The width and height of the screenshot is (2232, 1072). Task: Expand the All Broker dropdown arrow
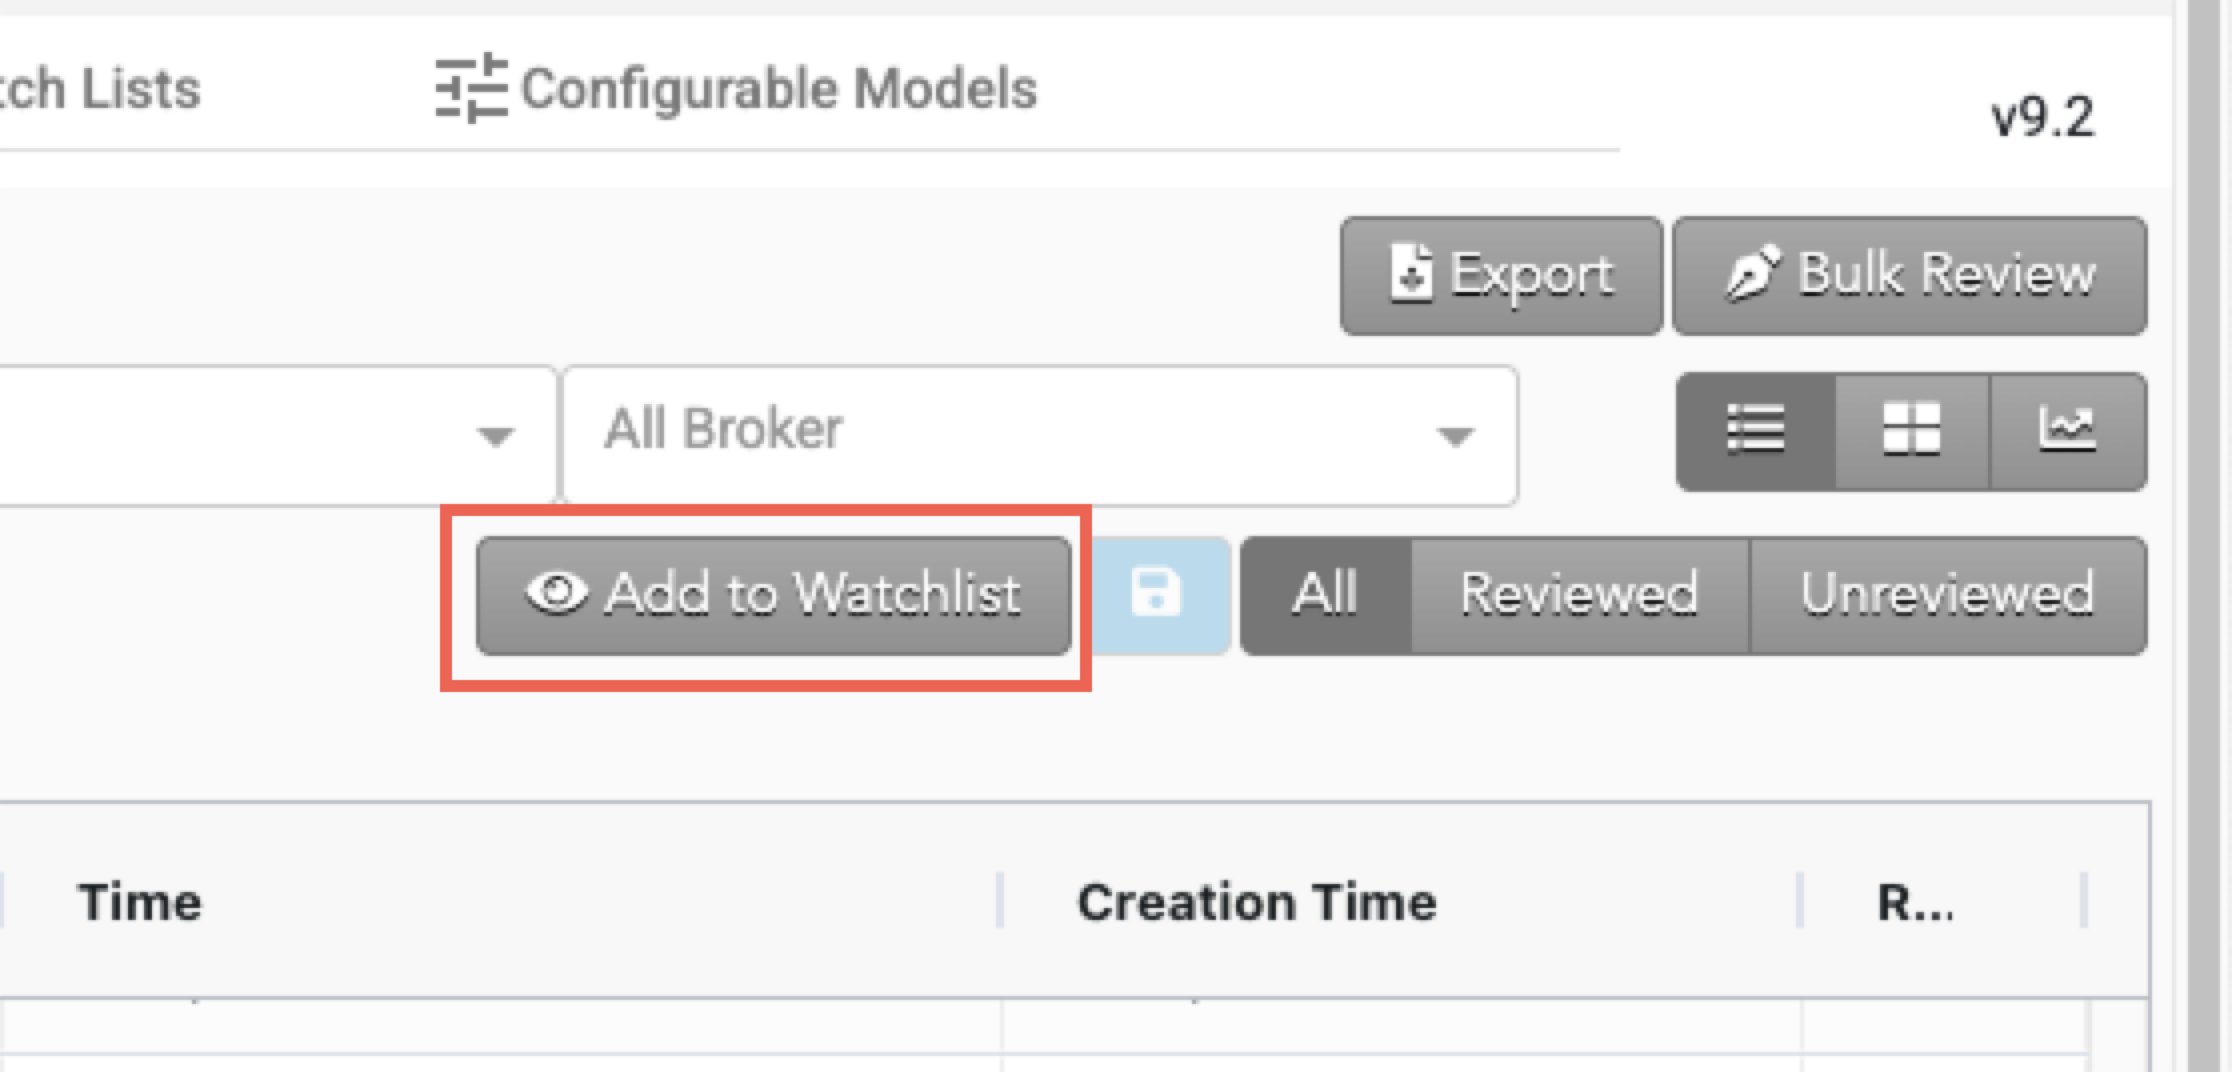point(1455,437)
